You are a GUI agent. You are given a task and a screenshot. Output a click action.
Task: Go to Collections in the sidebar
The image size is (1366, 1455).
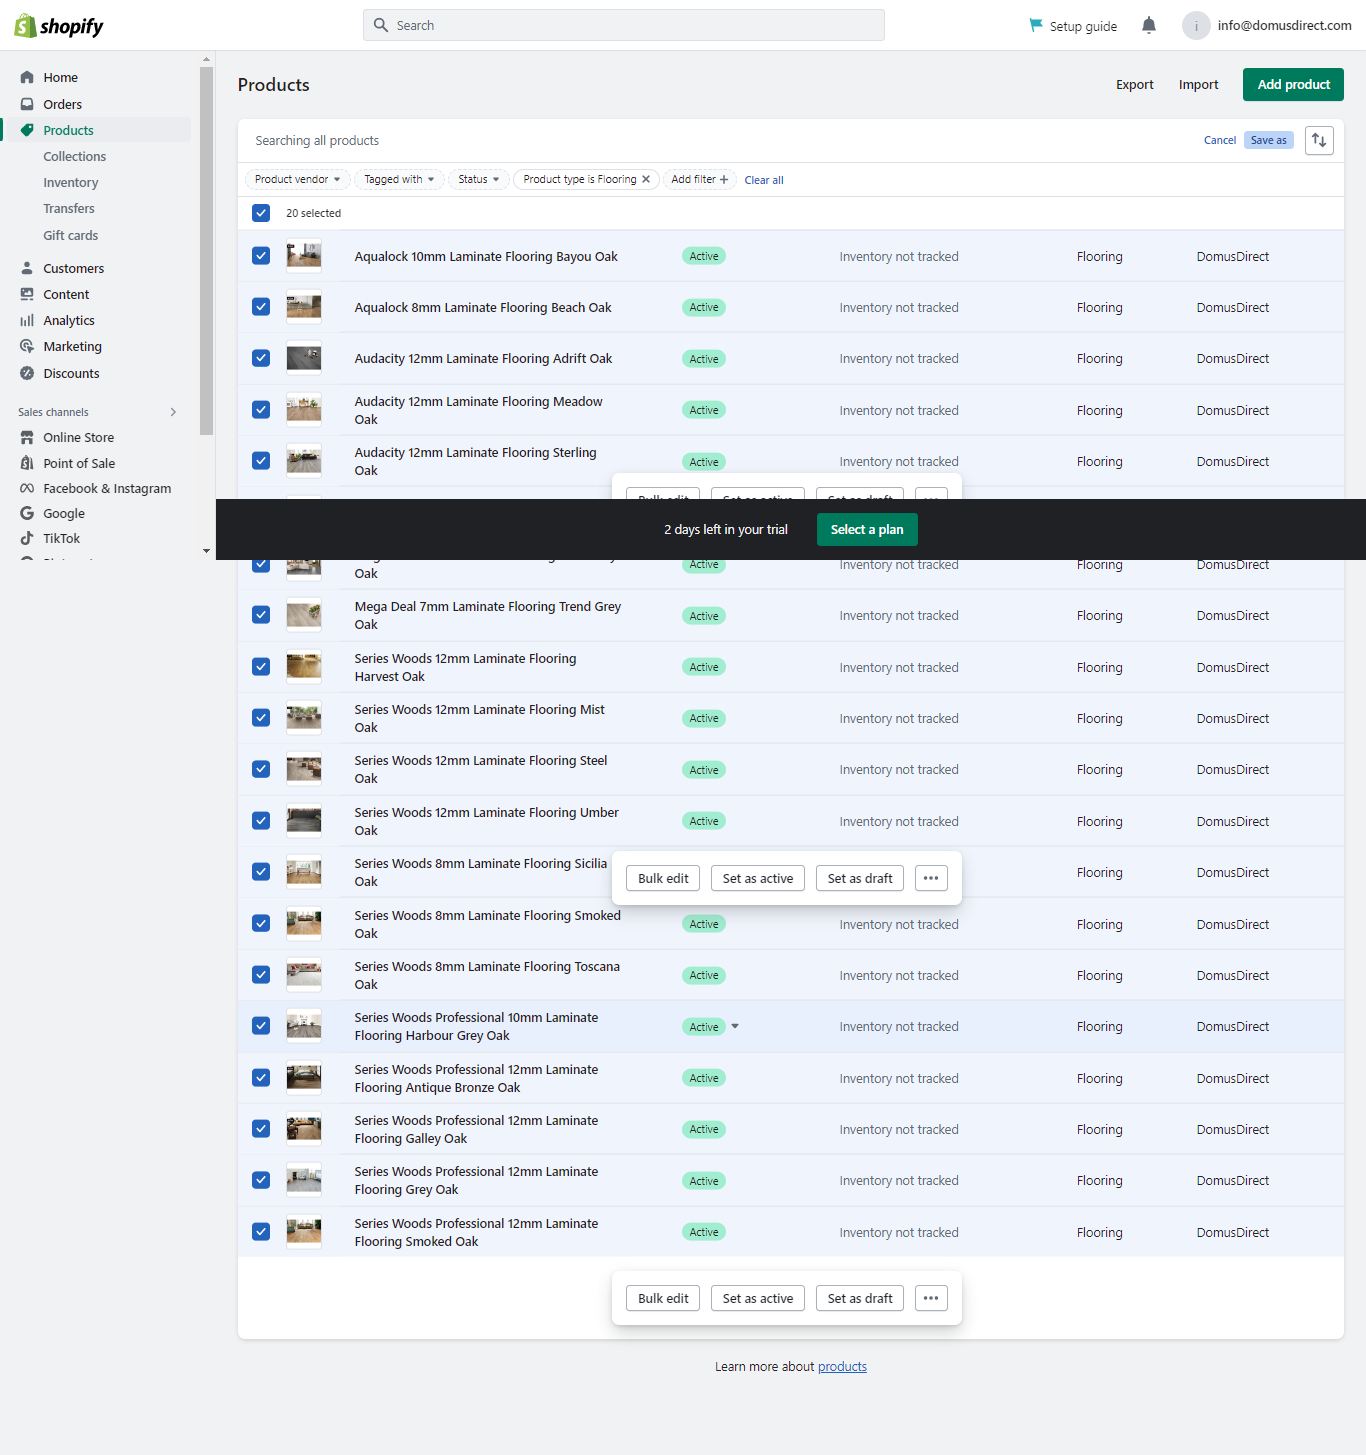pos(74,157)
